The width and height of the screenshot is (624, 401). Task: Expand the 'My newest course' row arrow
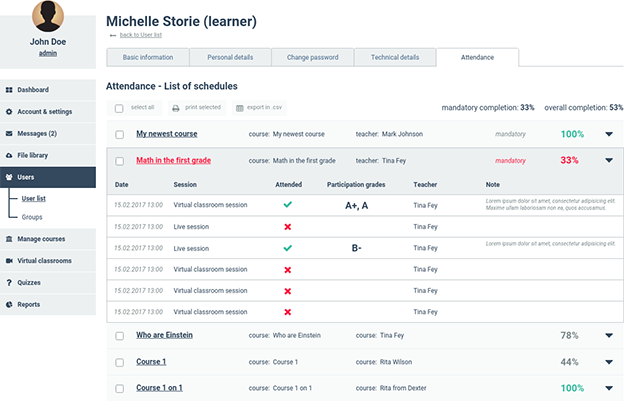(x=608, y=134)
